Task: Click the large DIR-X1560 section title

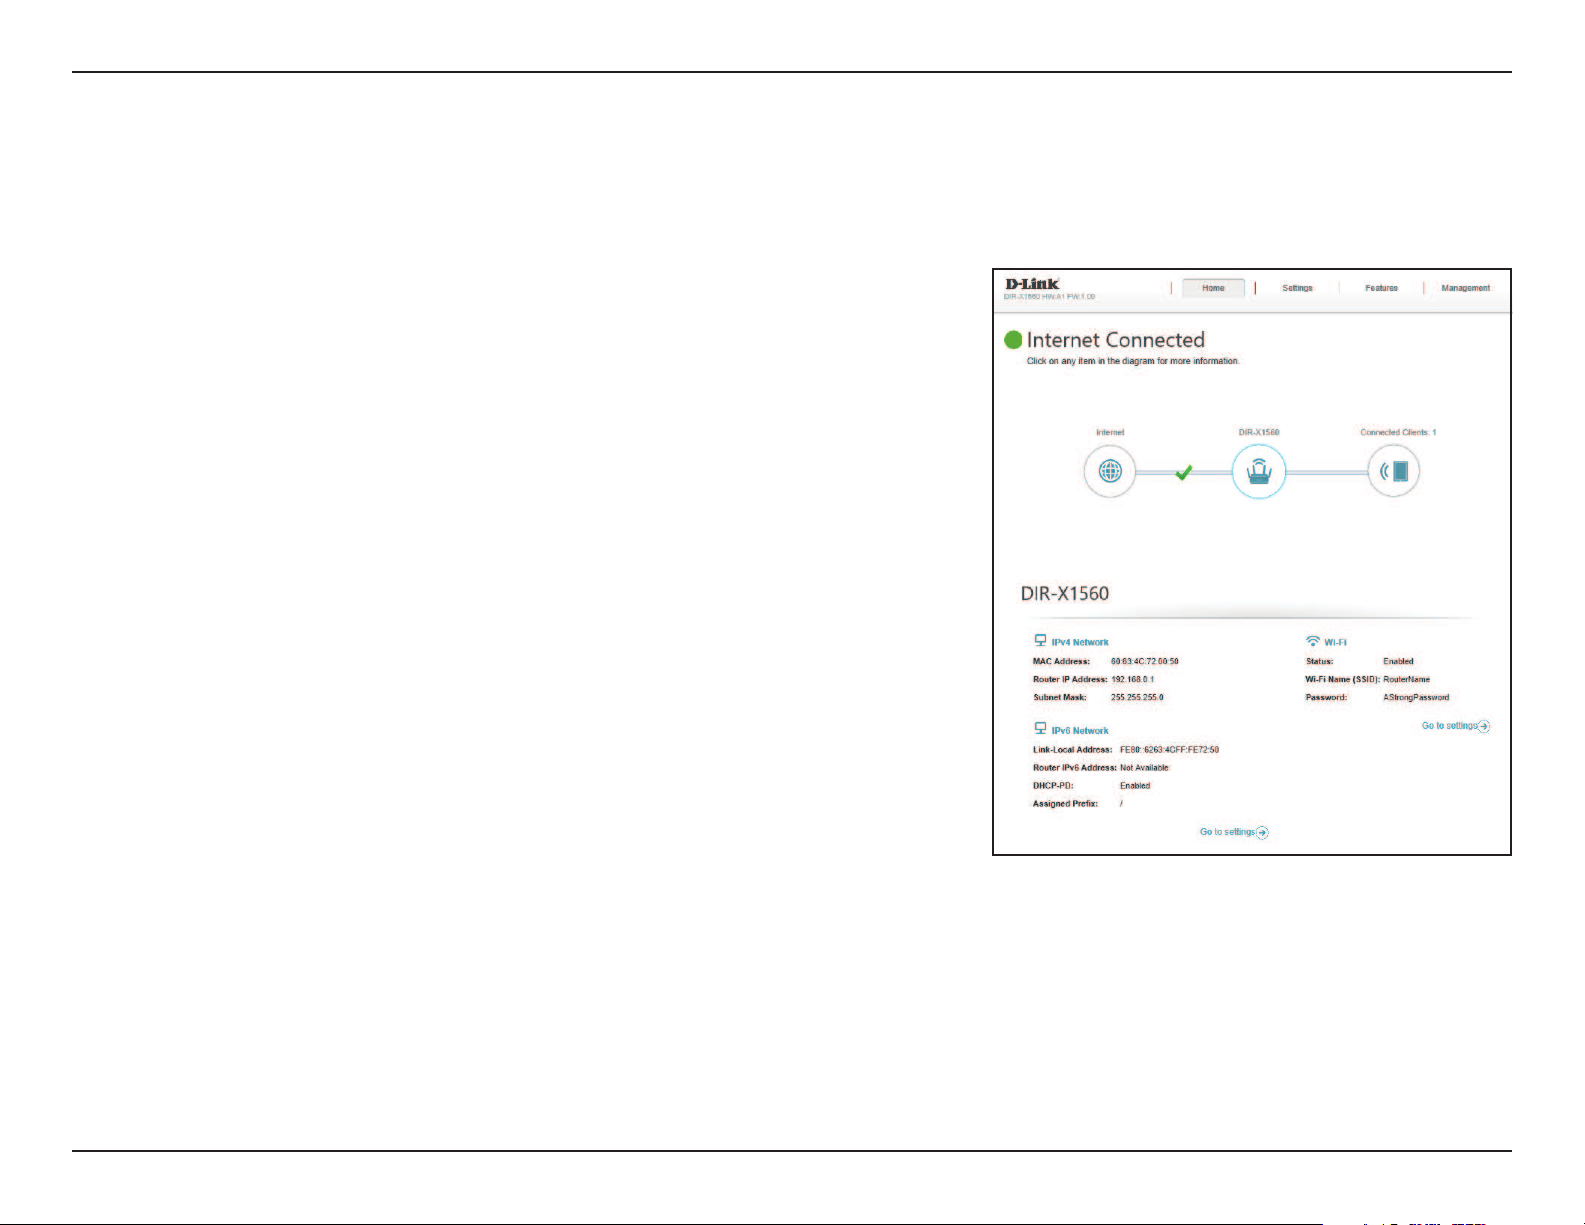Action: [1064, 593]
